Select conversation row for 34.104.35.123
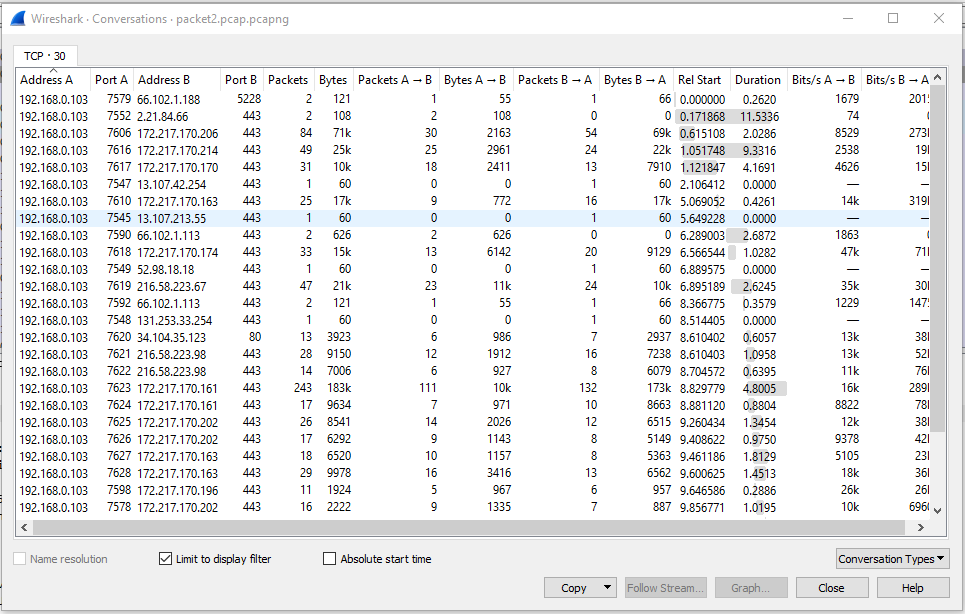This screenshot has height=614, width=965. (171, 337)
